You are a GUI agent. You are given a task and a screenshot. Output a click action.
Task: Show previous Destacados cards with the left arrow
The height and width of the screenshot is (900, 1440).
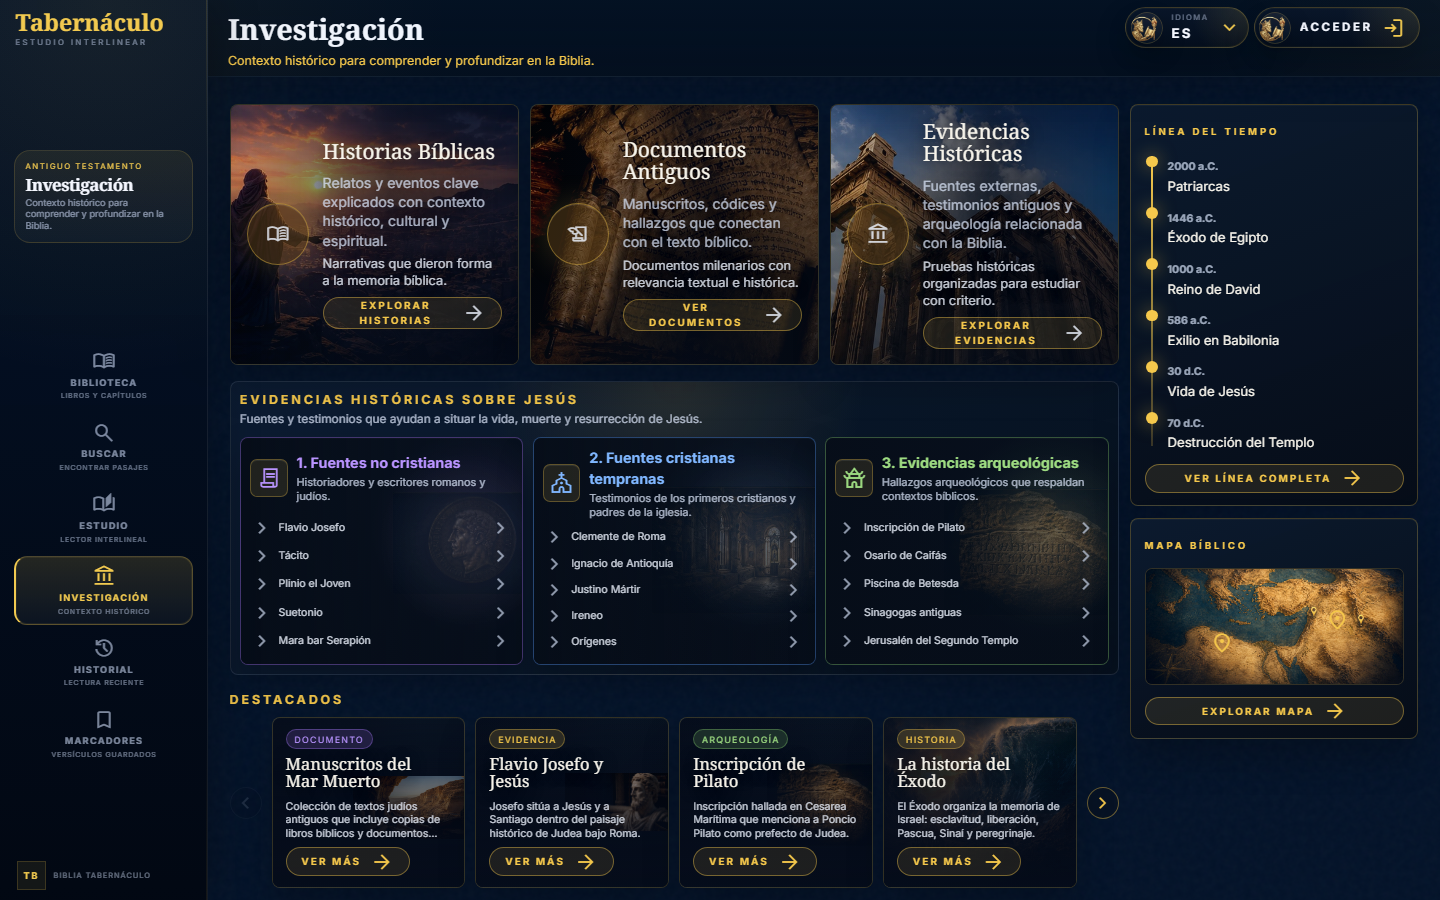[246, 803]
